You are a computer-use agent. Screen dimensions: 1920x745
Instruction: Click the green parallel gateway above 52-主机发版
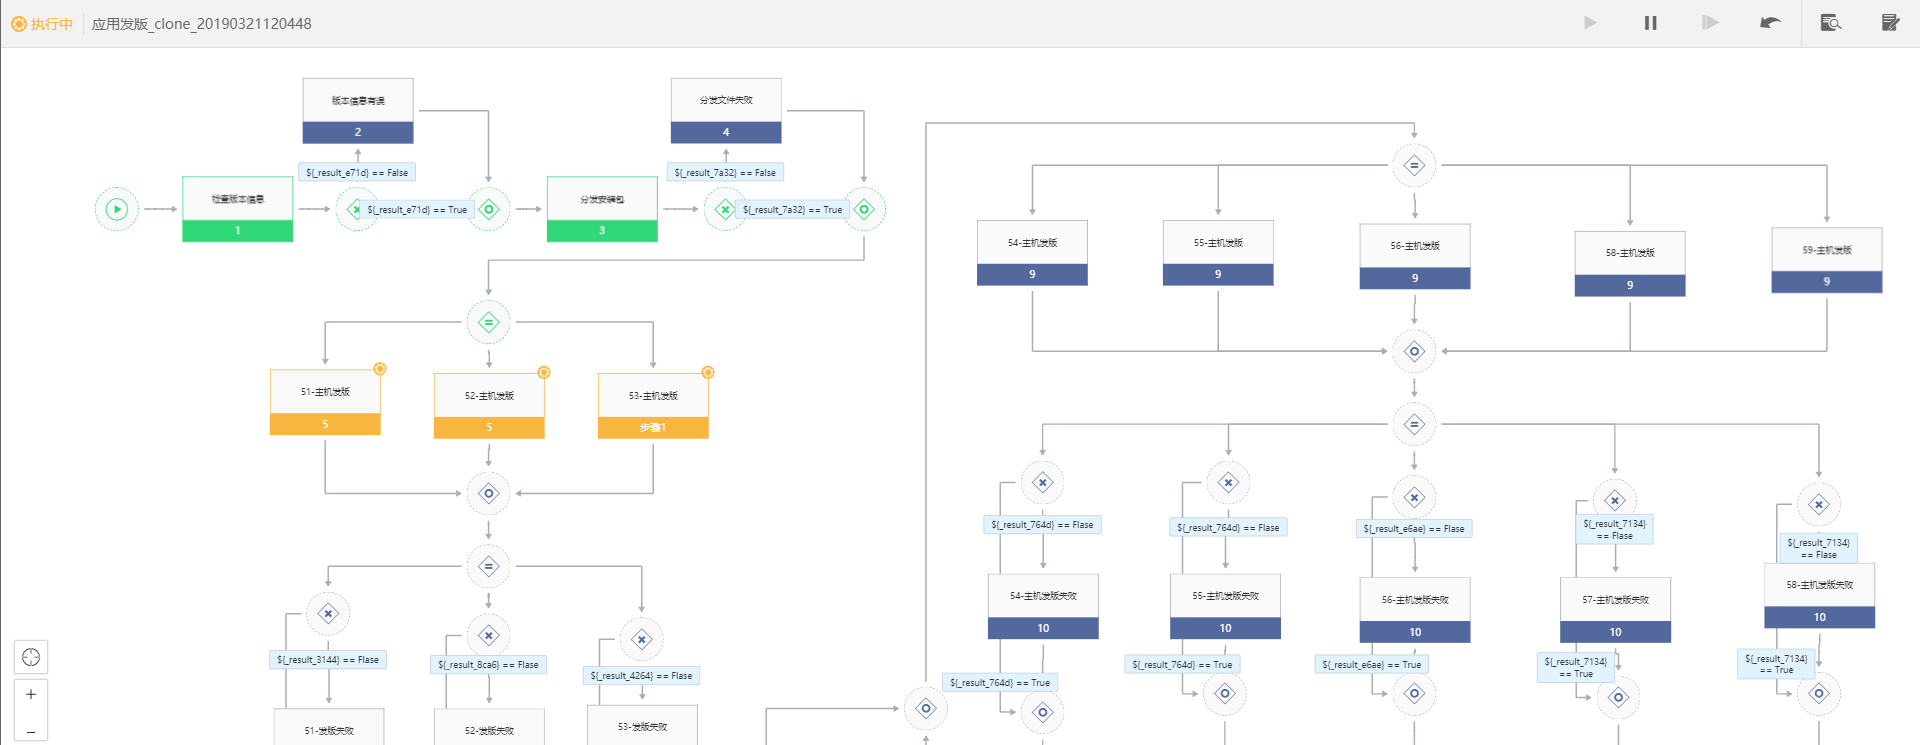coord(489,322)
